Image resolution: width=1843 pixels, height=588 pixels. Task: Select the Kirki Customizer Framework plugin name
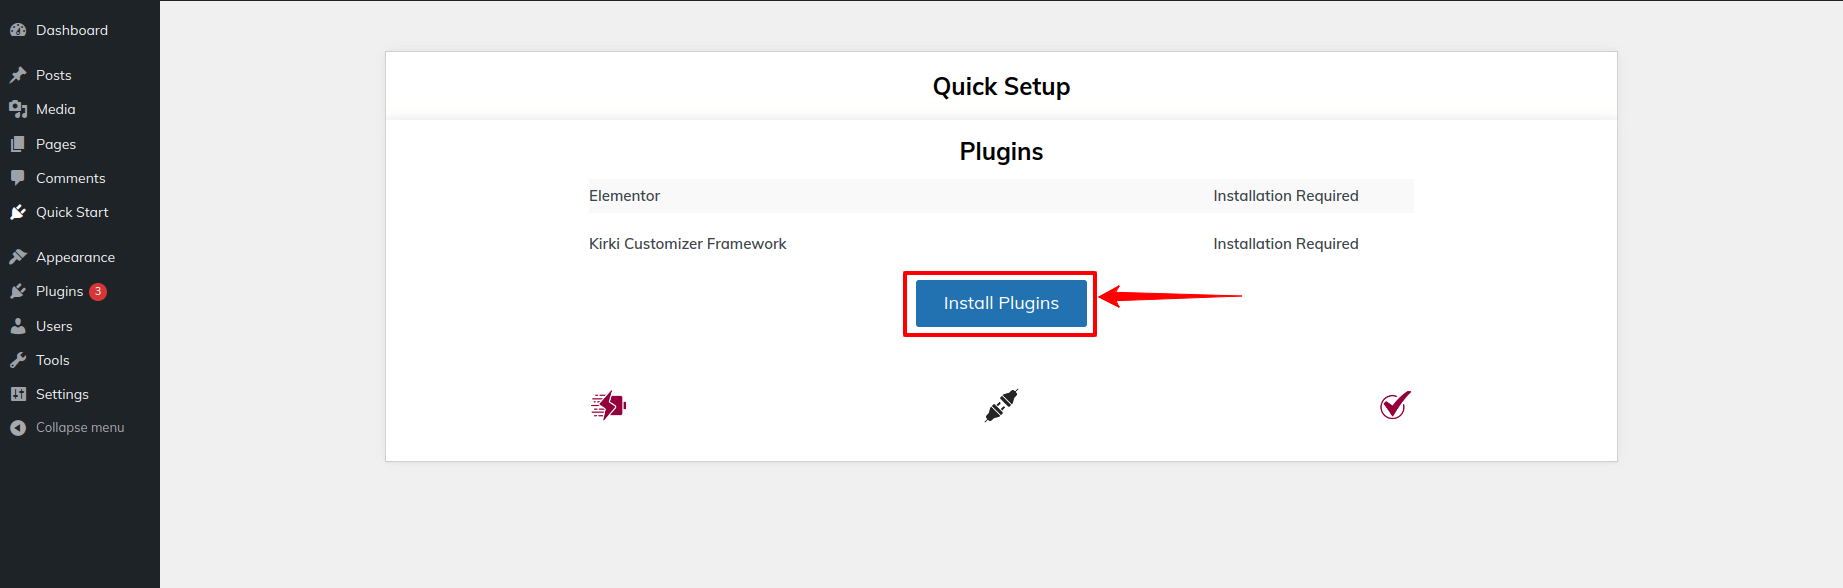tap(687, 244)
